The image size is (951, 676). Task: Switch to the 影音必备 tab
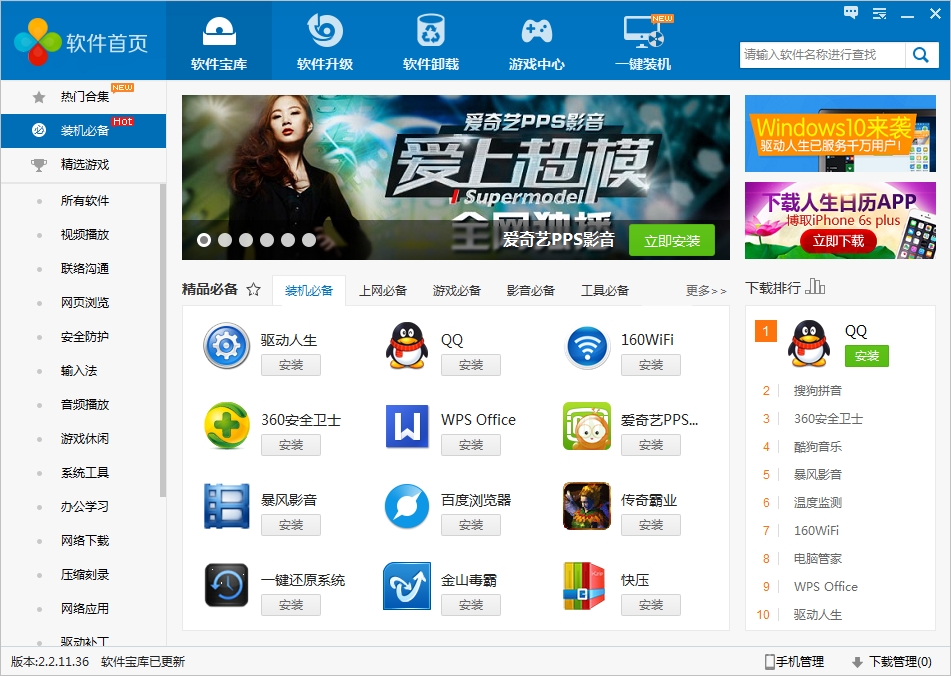coord(531,291)
